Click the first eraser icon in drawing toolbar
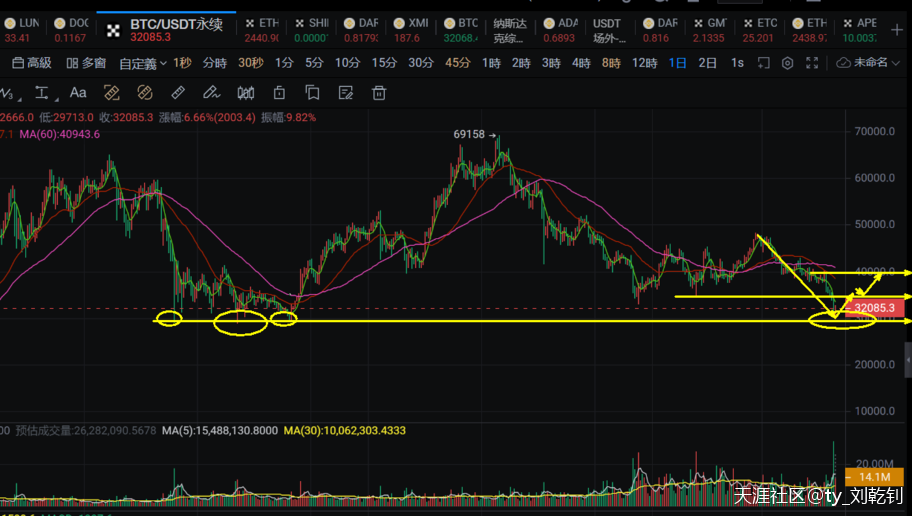The height and width of the screenshot is (516, 912). (x=111, y=93)
